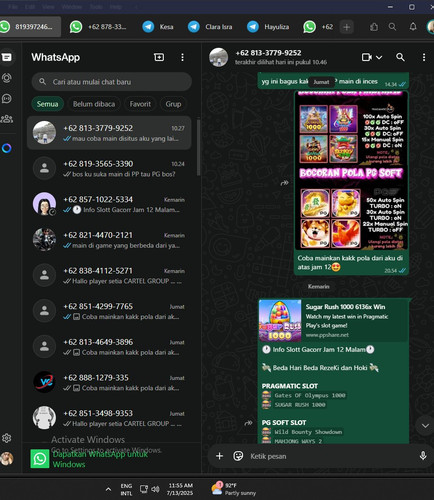Viewport: 434px width, 500px height.
Task: Click the top bar search icon
Action: (392, 27)
